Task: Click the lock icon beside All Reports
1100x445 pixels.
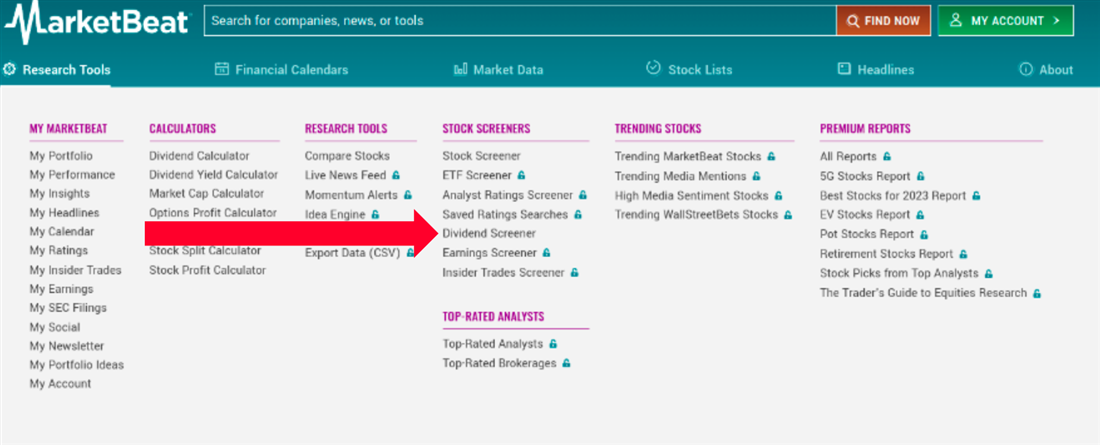Action: click(x=887, y=157)
